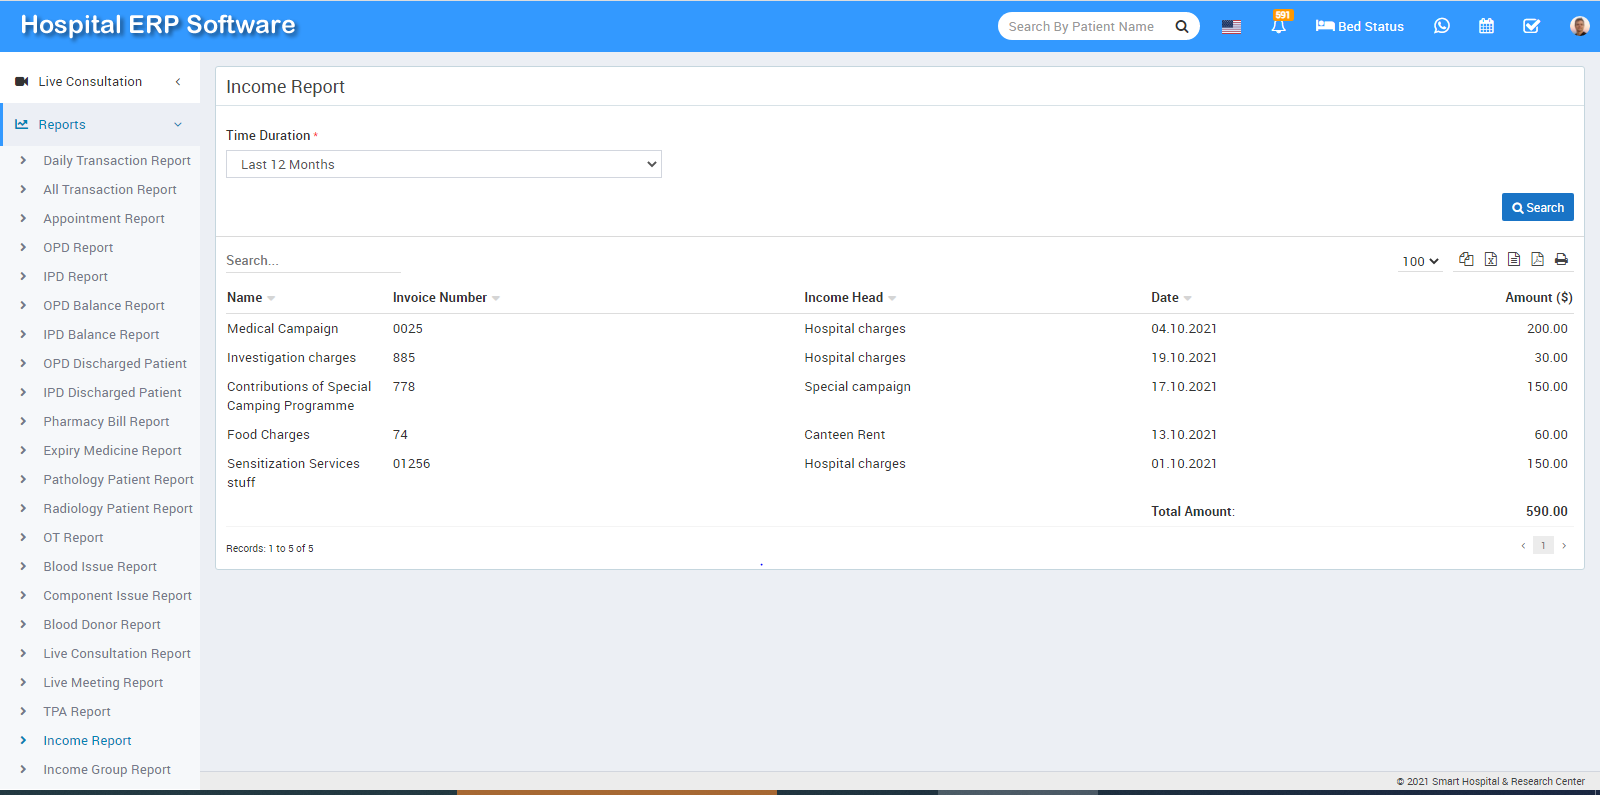Copy the table data to clipboard
The image size is (1600, 795).
click(x=1466, y=259)
